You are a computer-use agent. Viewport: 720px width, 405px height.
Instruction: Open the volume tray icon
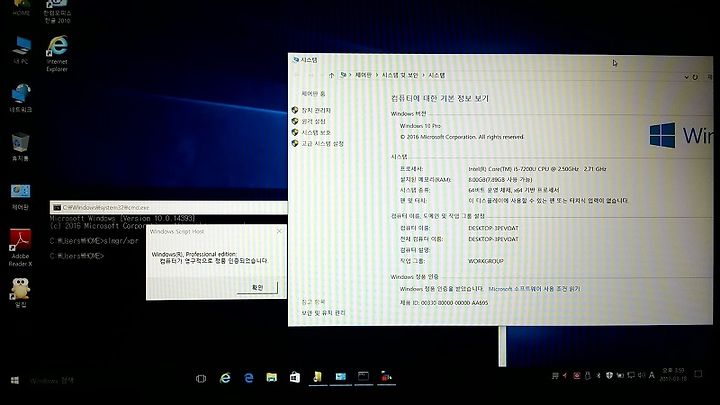641,375
